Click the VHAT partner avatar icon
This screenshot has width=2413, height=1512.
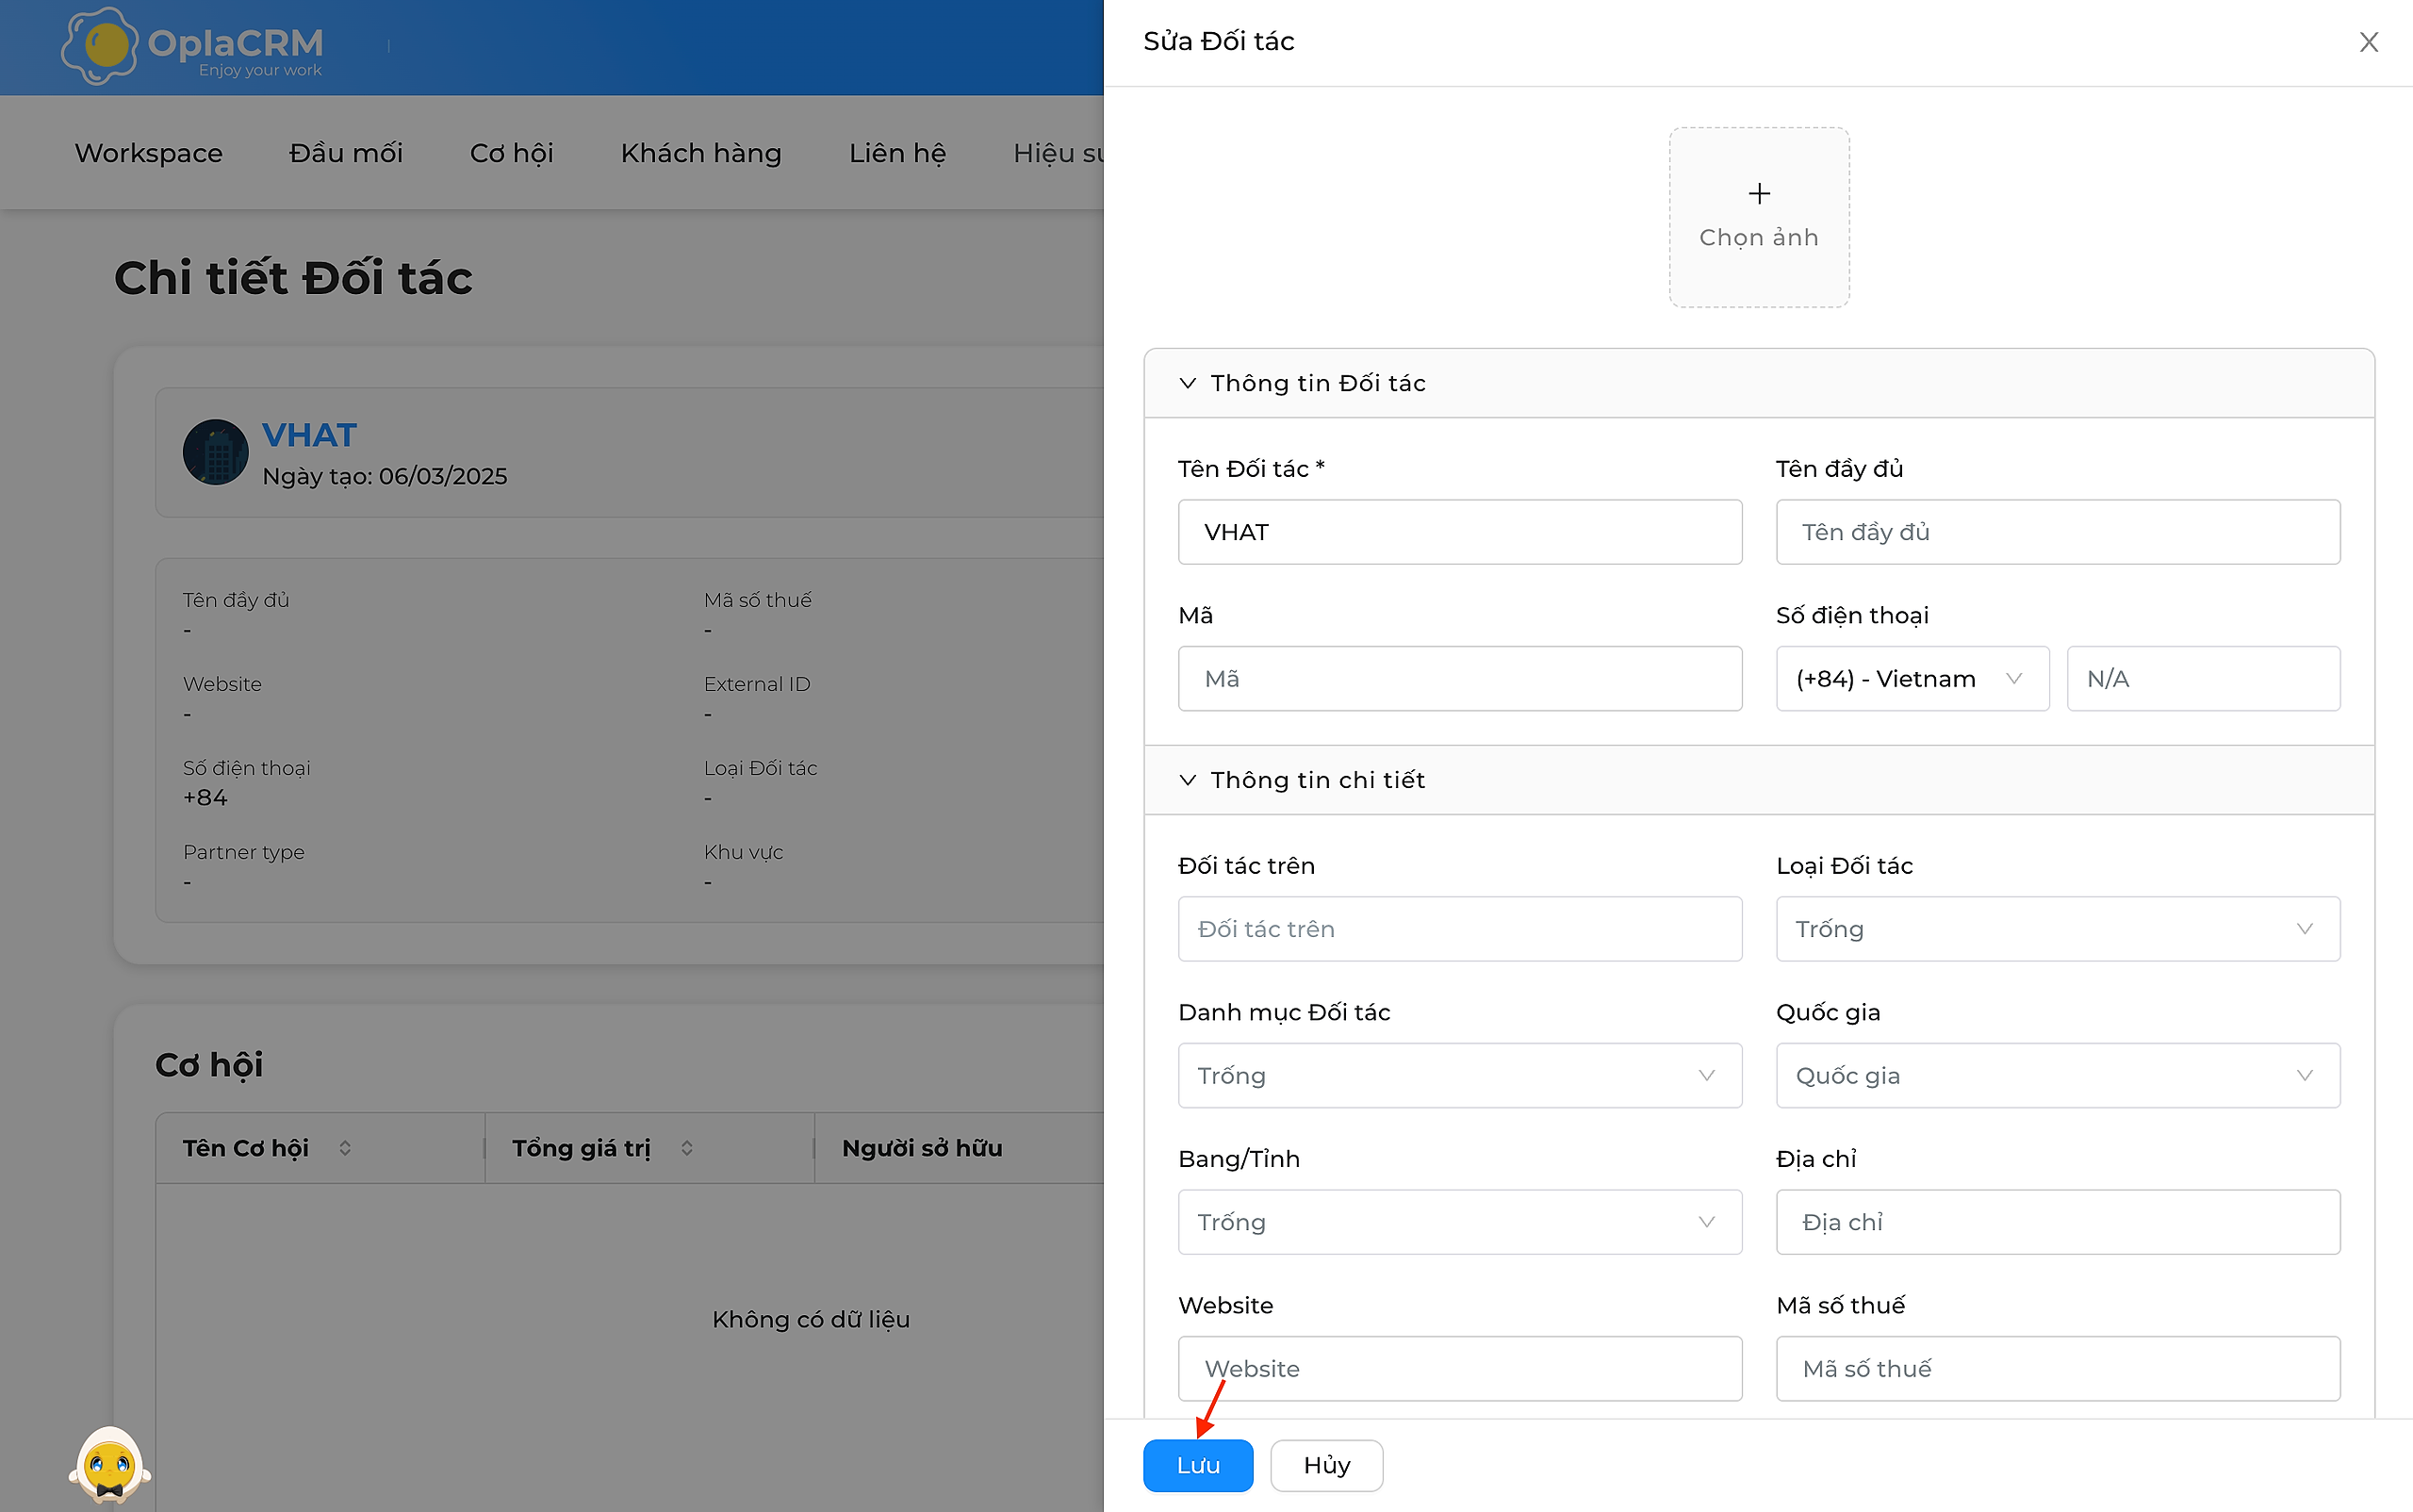pos(215,452)
